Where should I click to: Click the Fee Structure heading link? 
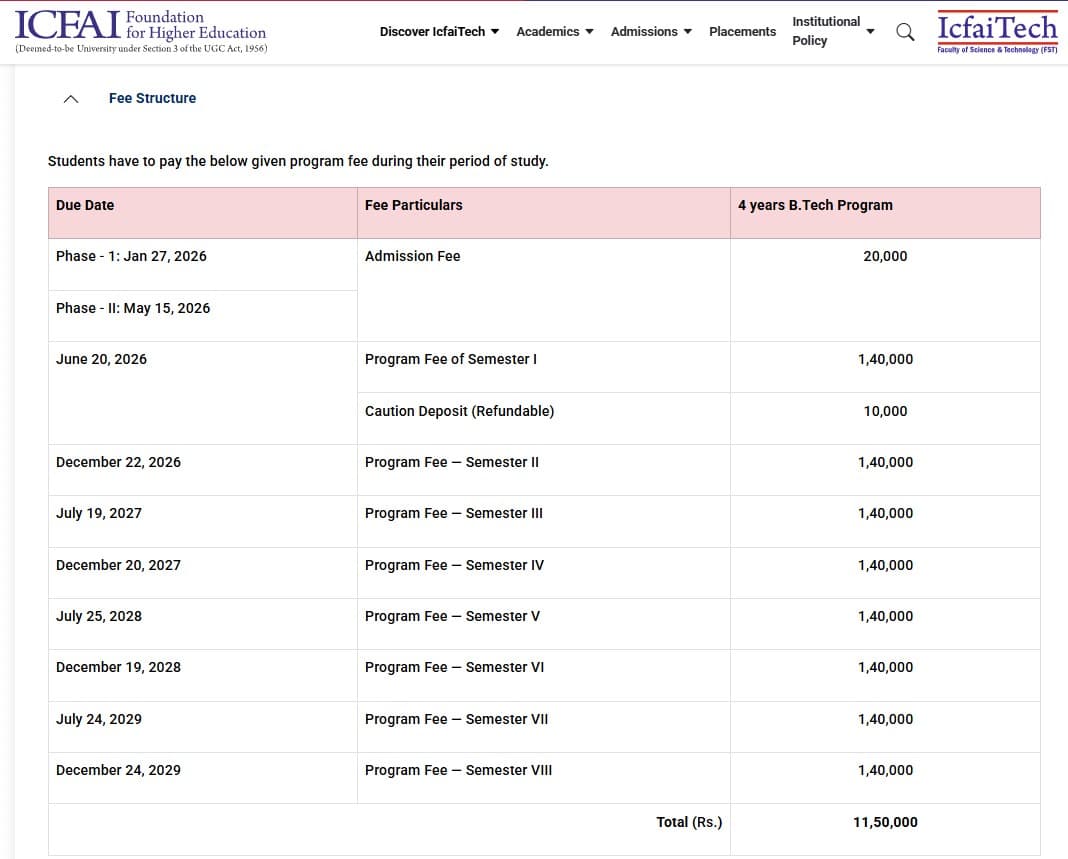pyautogui.click(x=151, y=98)
